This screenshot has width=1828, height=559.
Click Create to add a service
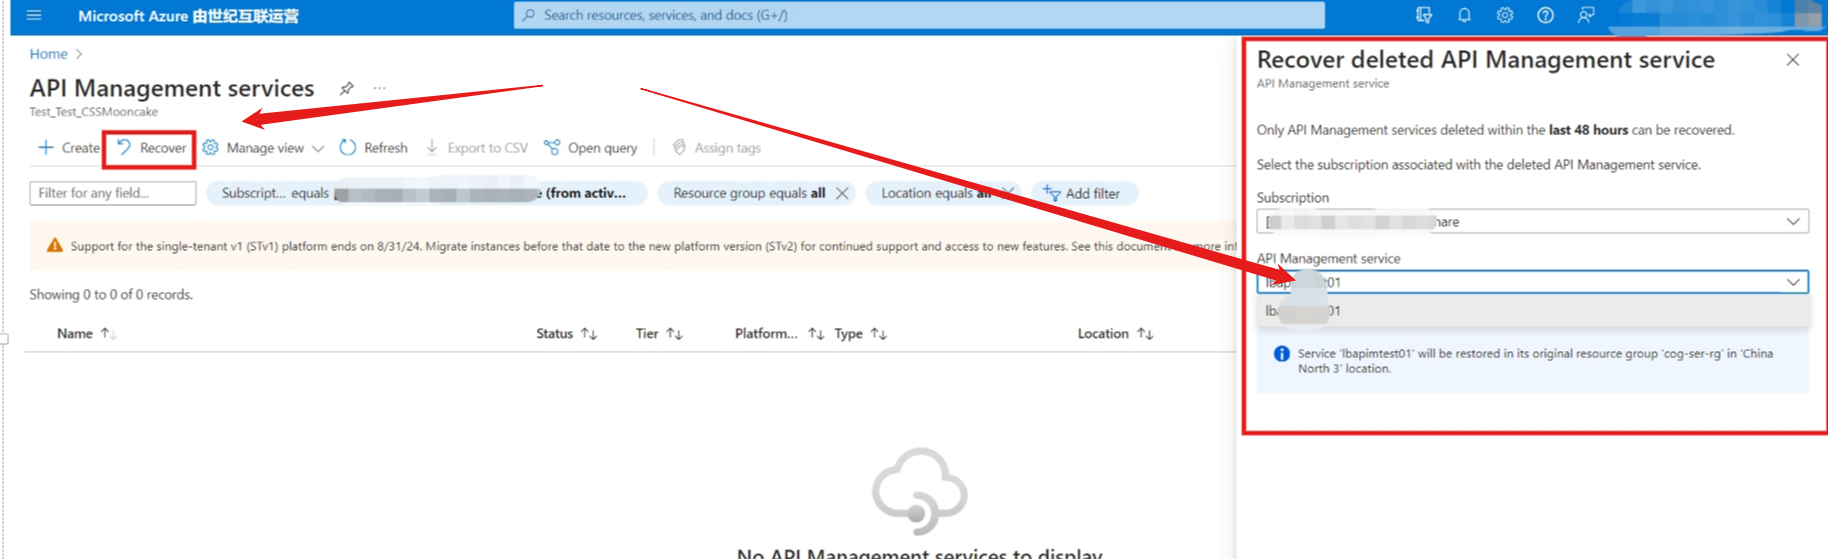pyautogui.click(x=69, y=148)
